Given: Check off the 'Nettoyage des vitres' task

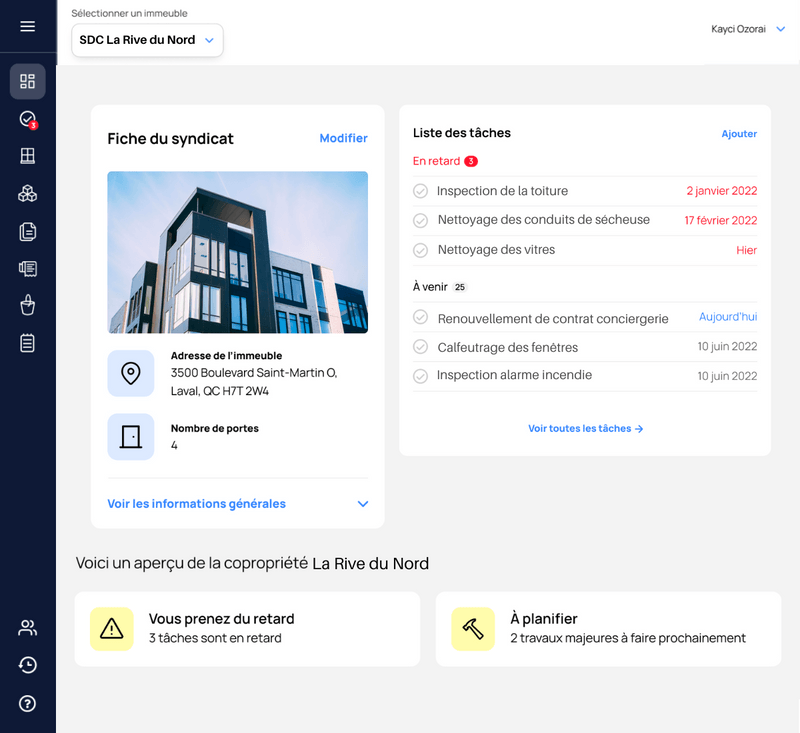Looking at the screenshot, I should point(421,249).
